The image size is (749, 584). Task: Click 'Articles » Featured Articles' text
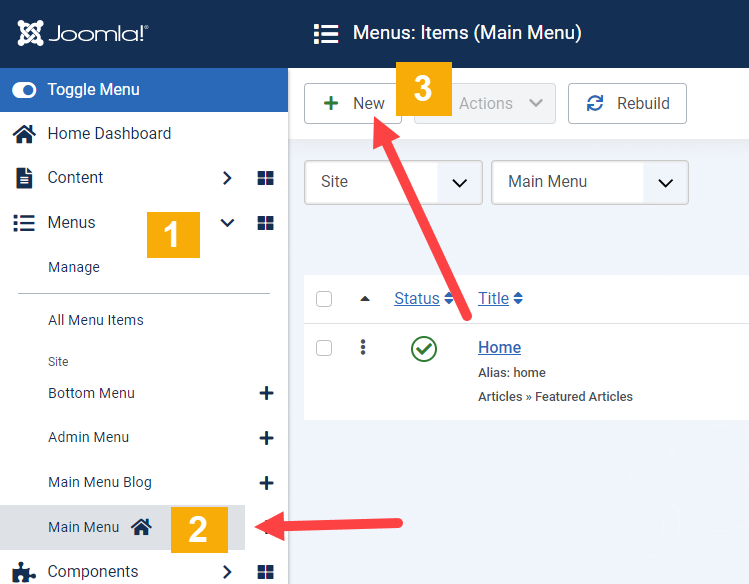[x=555, y=396]
